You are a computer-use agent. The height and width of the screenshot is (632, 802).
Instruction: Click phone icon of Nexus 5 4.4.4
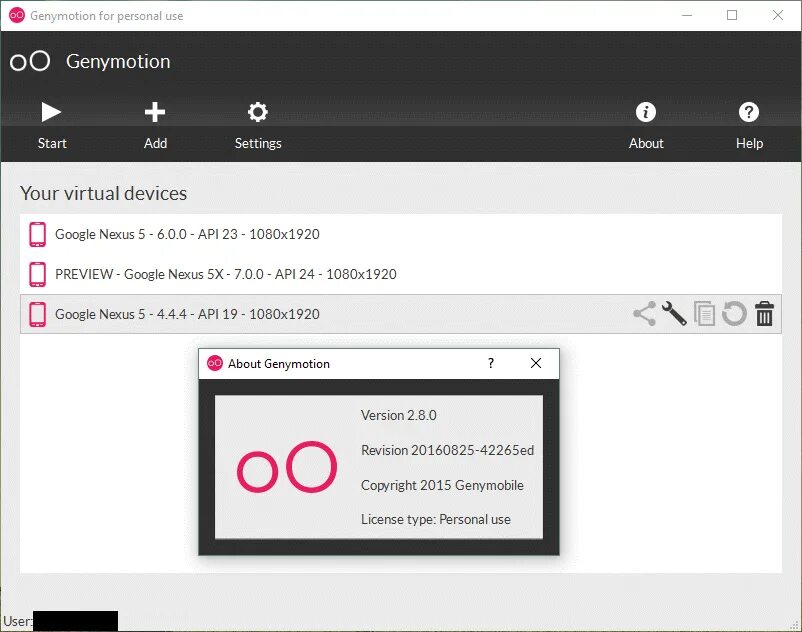click(x=37, y=314)
